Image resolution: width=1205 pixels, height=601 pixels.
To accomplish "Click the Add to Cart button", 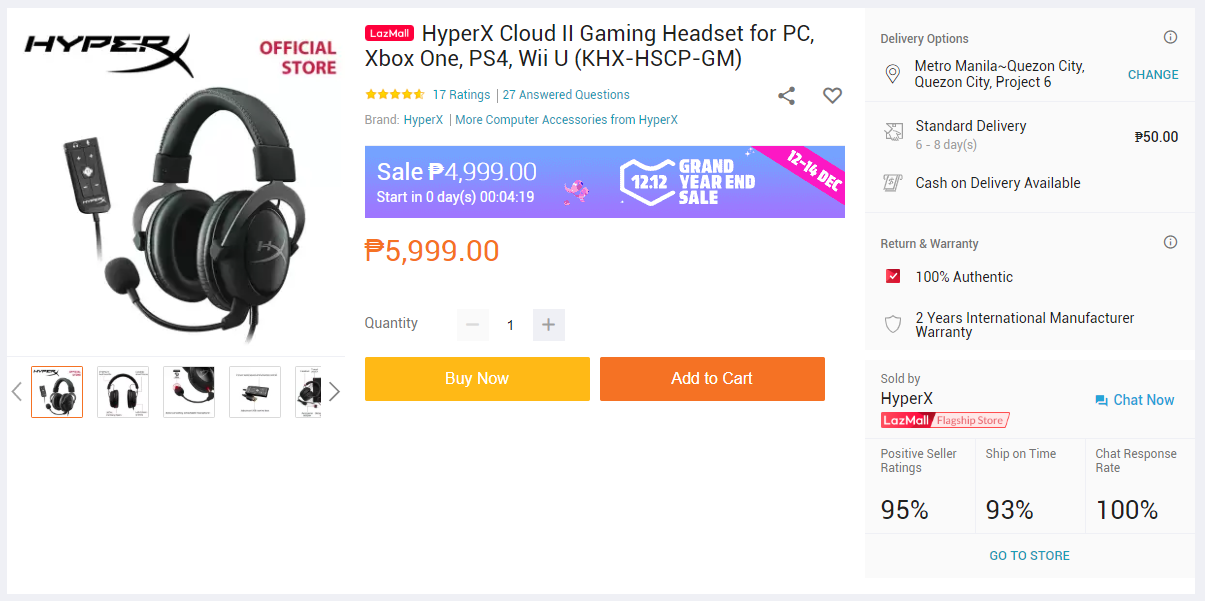I will point(712,379).
